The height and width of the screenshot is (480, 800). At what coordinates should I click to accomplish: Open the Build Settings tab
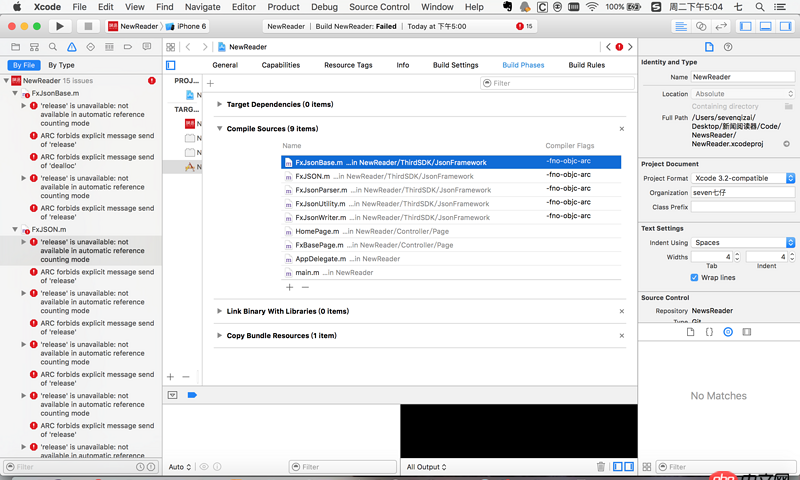tap(456, 65)
